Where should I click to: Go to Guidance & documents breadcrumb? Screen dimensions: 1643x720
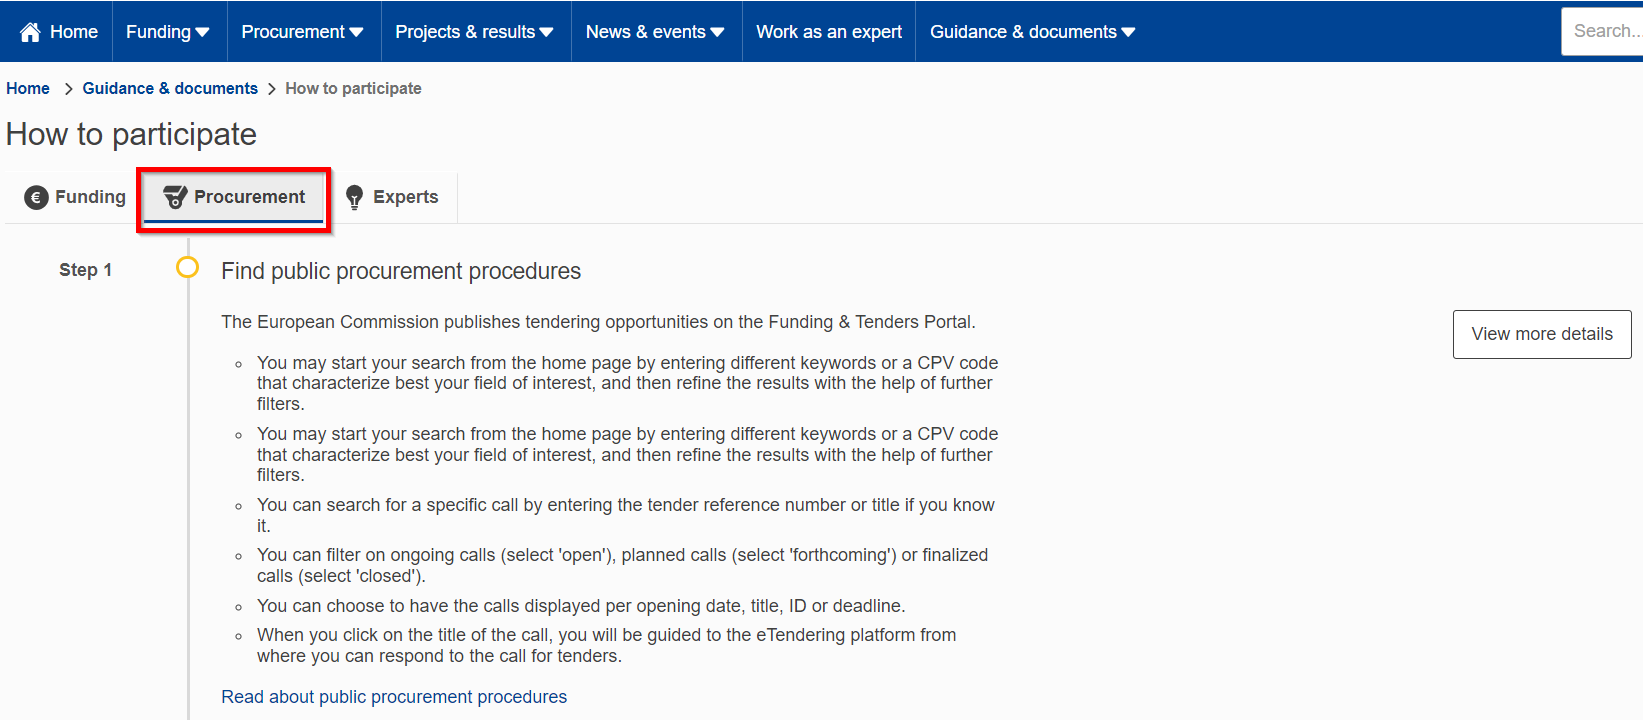[170, 88]
